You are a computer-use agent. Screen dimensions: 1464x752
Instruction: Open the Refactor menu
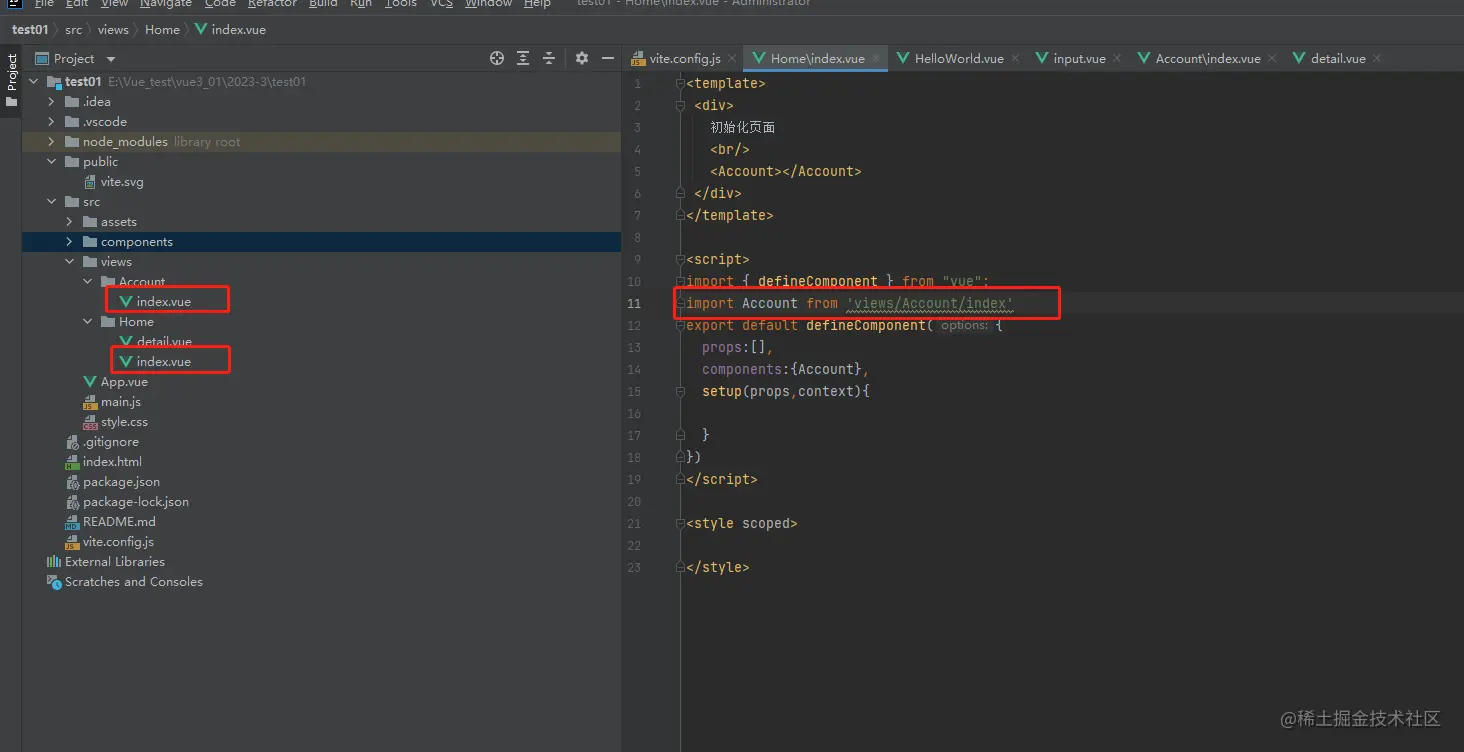pos(272,4)
